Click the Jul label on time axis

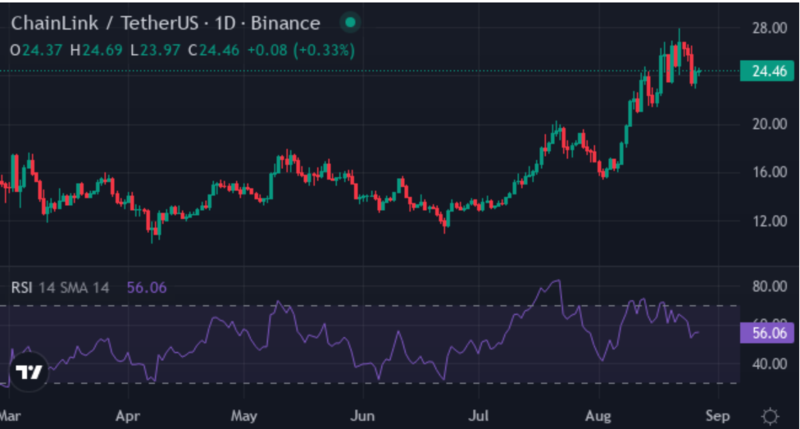click(x=483, y=414)
